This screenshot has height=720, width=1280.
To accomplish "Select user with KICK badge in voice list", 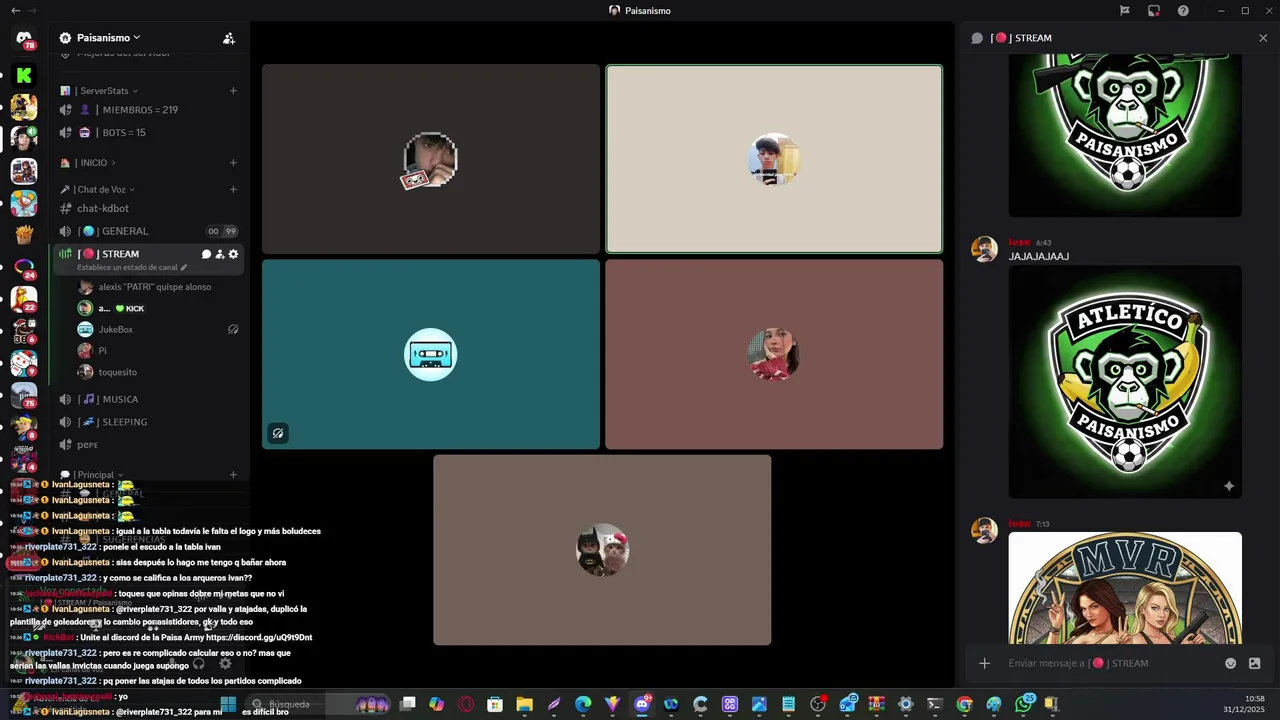I will (x=159, y=308).
